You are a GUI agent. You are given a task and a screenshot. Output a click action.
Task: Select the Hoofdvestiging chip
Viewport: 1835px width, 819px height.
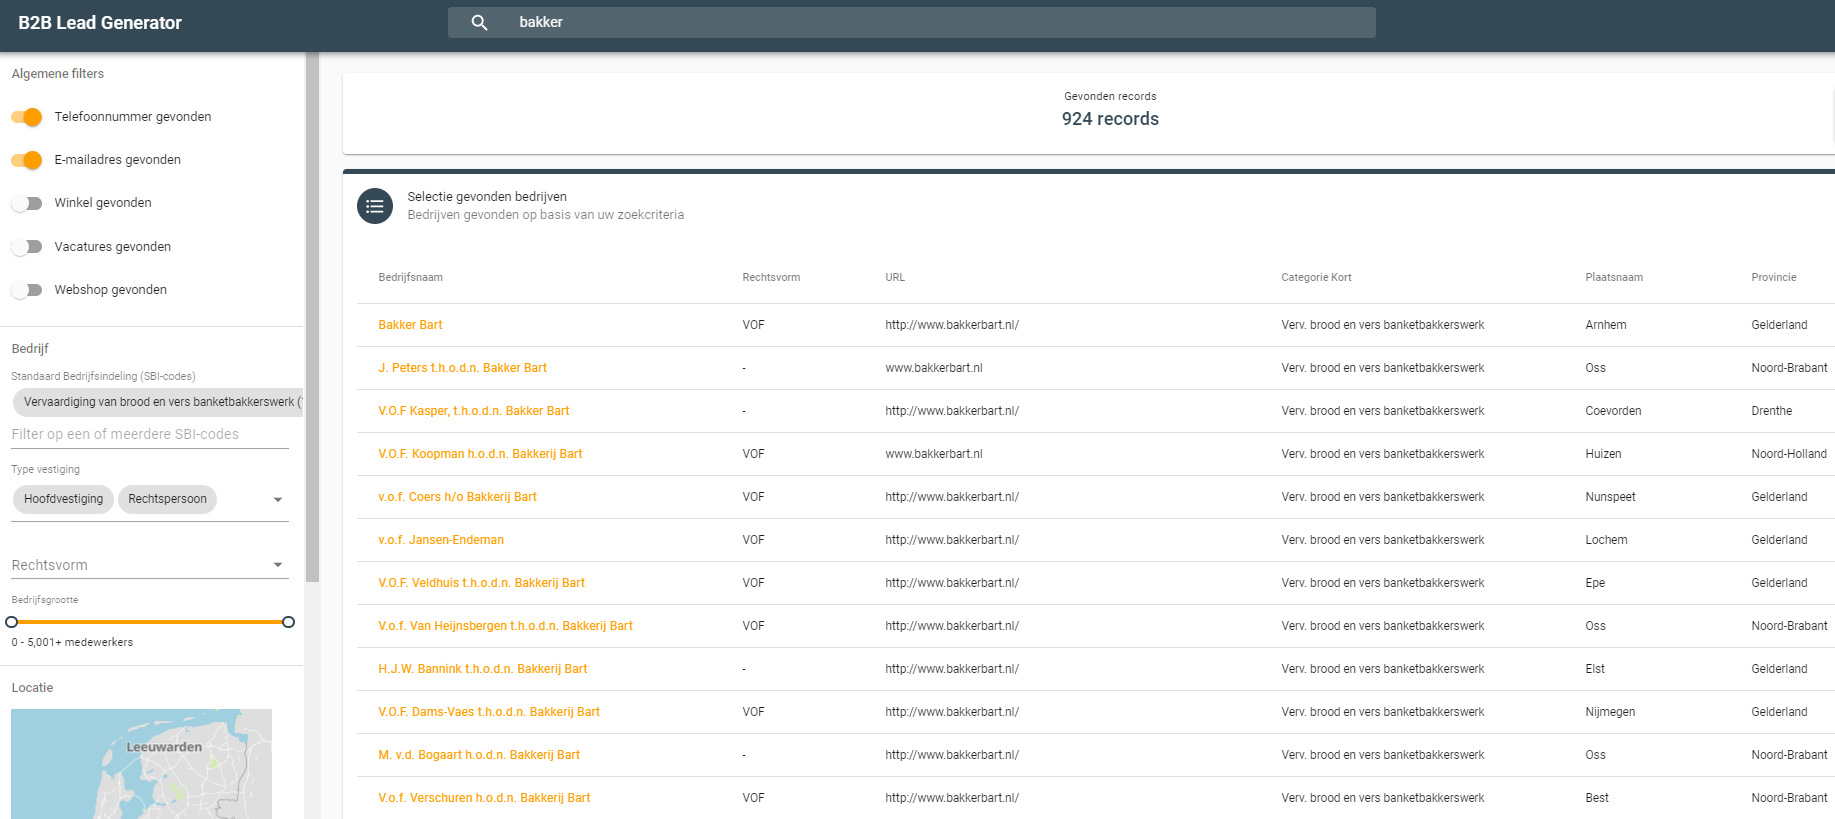[63, 499]
